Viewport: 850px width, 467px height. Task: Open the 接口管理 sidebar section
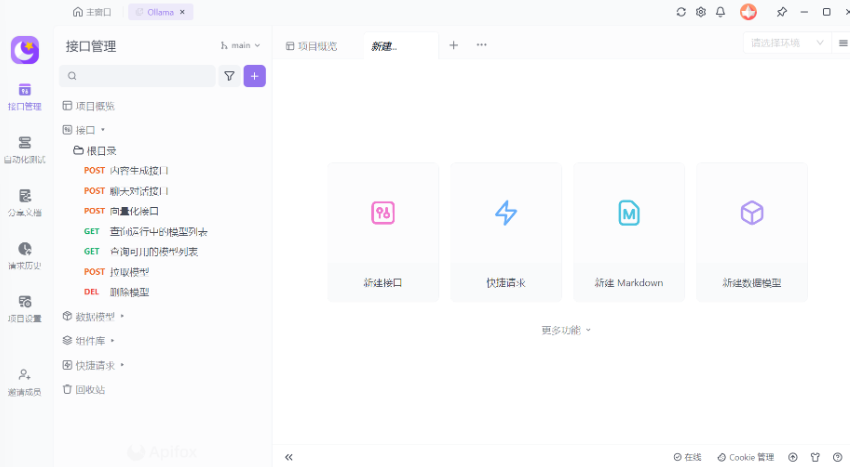pos(24,97)
